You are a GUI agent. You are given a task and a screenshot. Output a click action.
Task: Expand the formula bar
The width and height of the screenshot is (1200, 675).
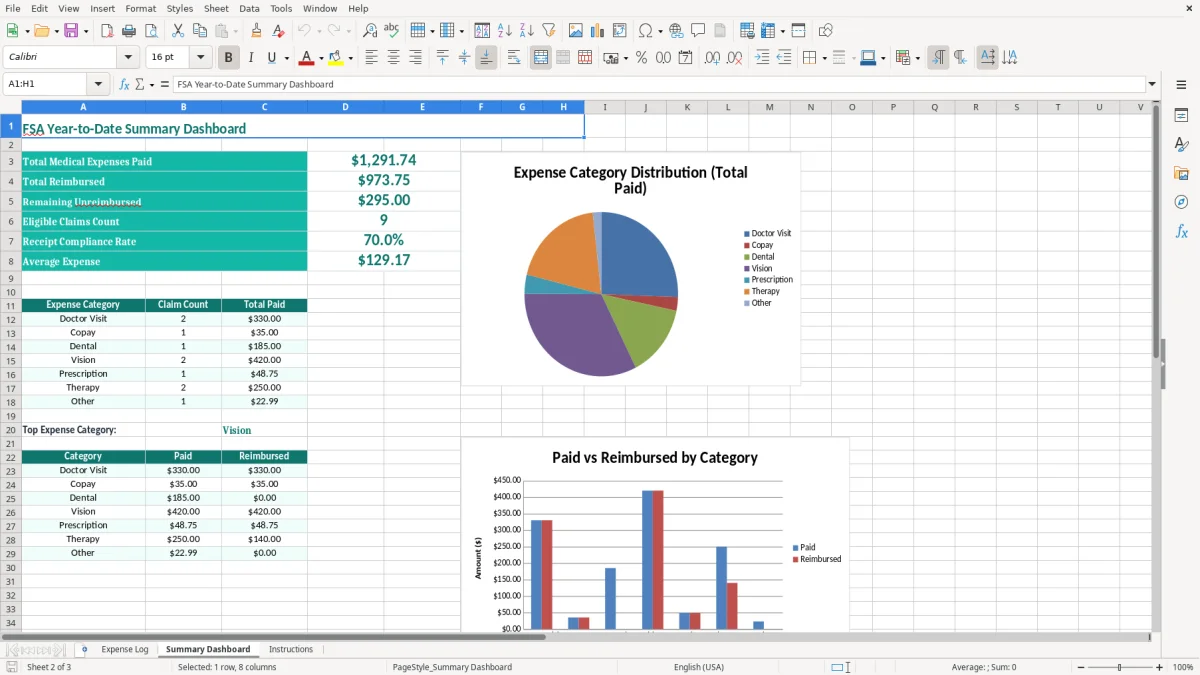point(1152,84)
